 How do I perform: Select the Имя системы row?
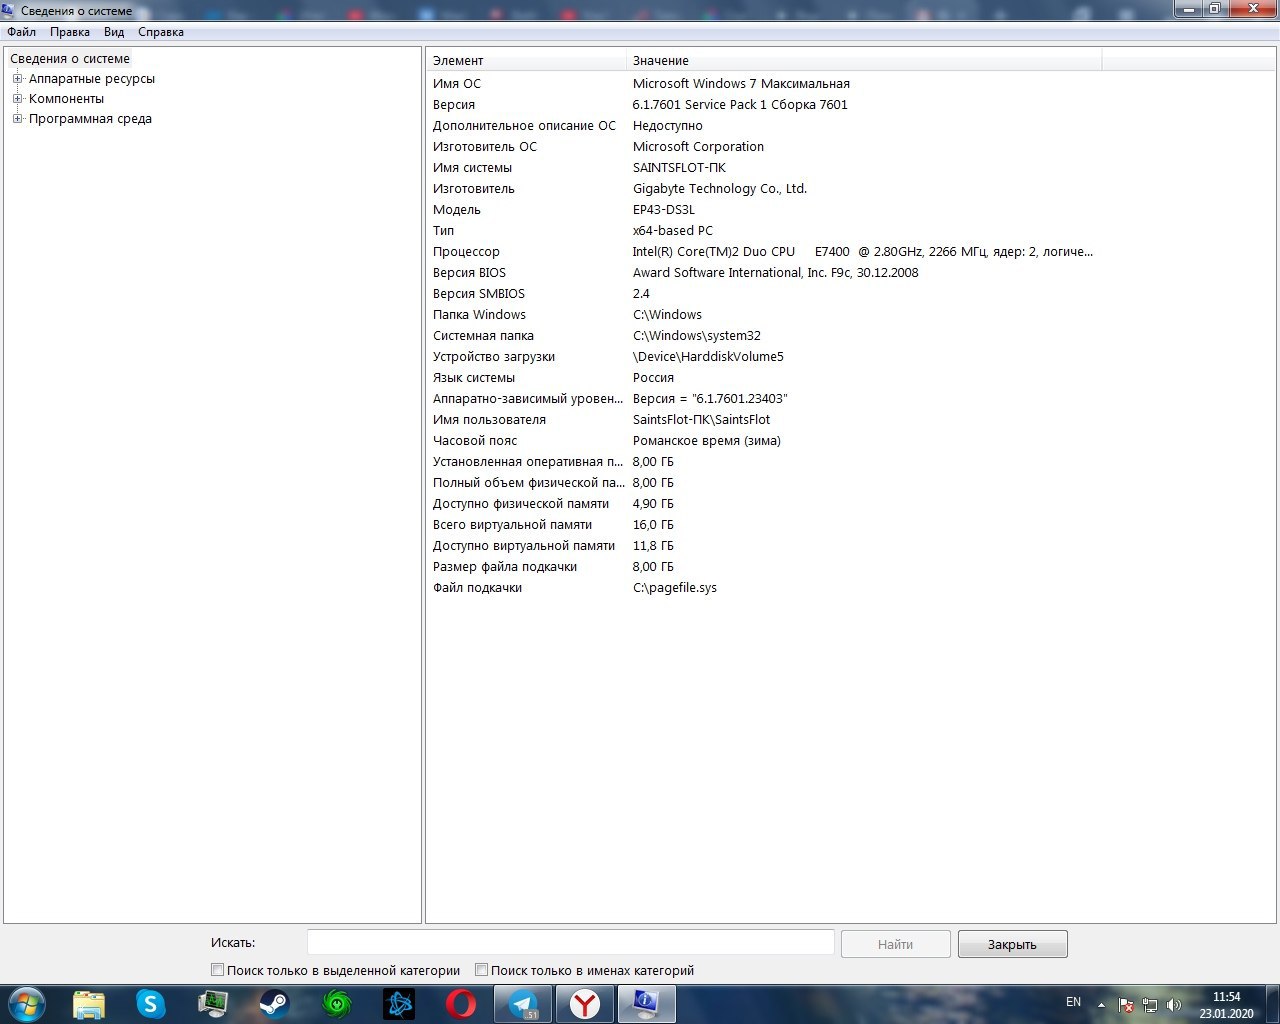[x=764, y=167]
